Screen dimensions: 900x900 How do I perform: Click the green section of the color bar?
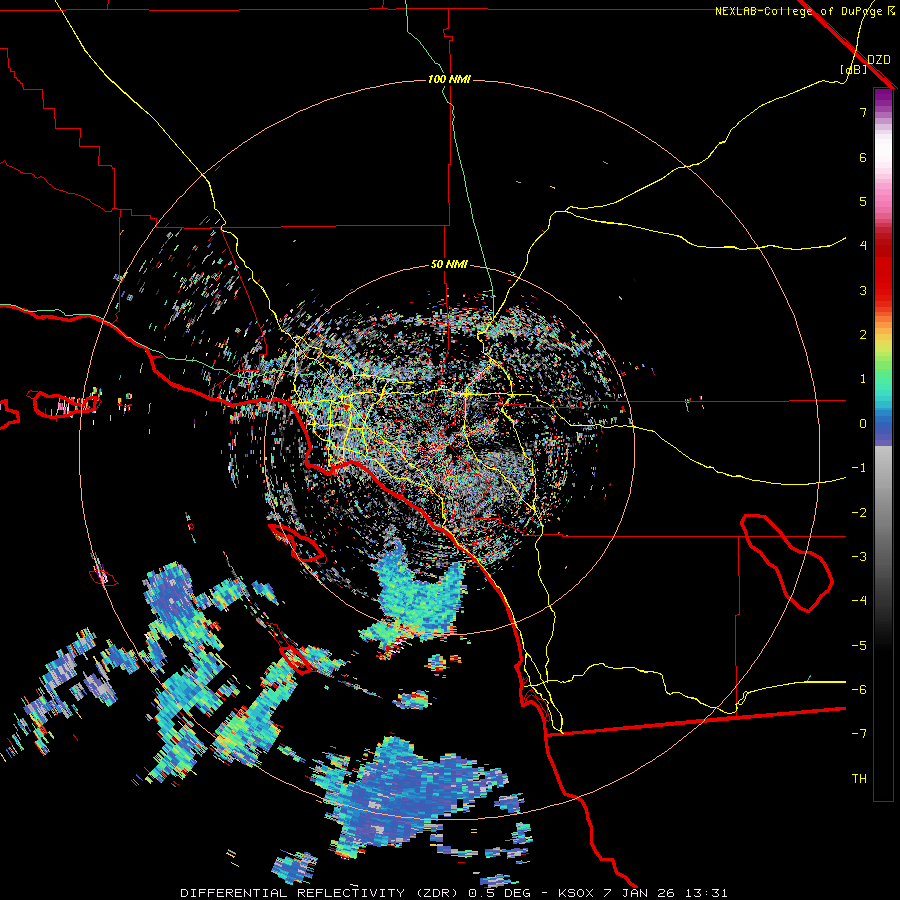[883, 370]
